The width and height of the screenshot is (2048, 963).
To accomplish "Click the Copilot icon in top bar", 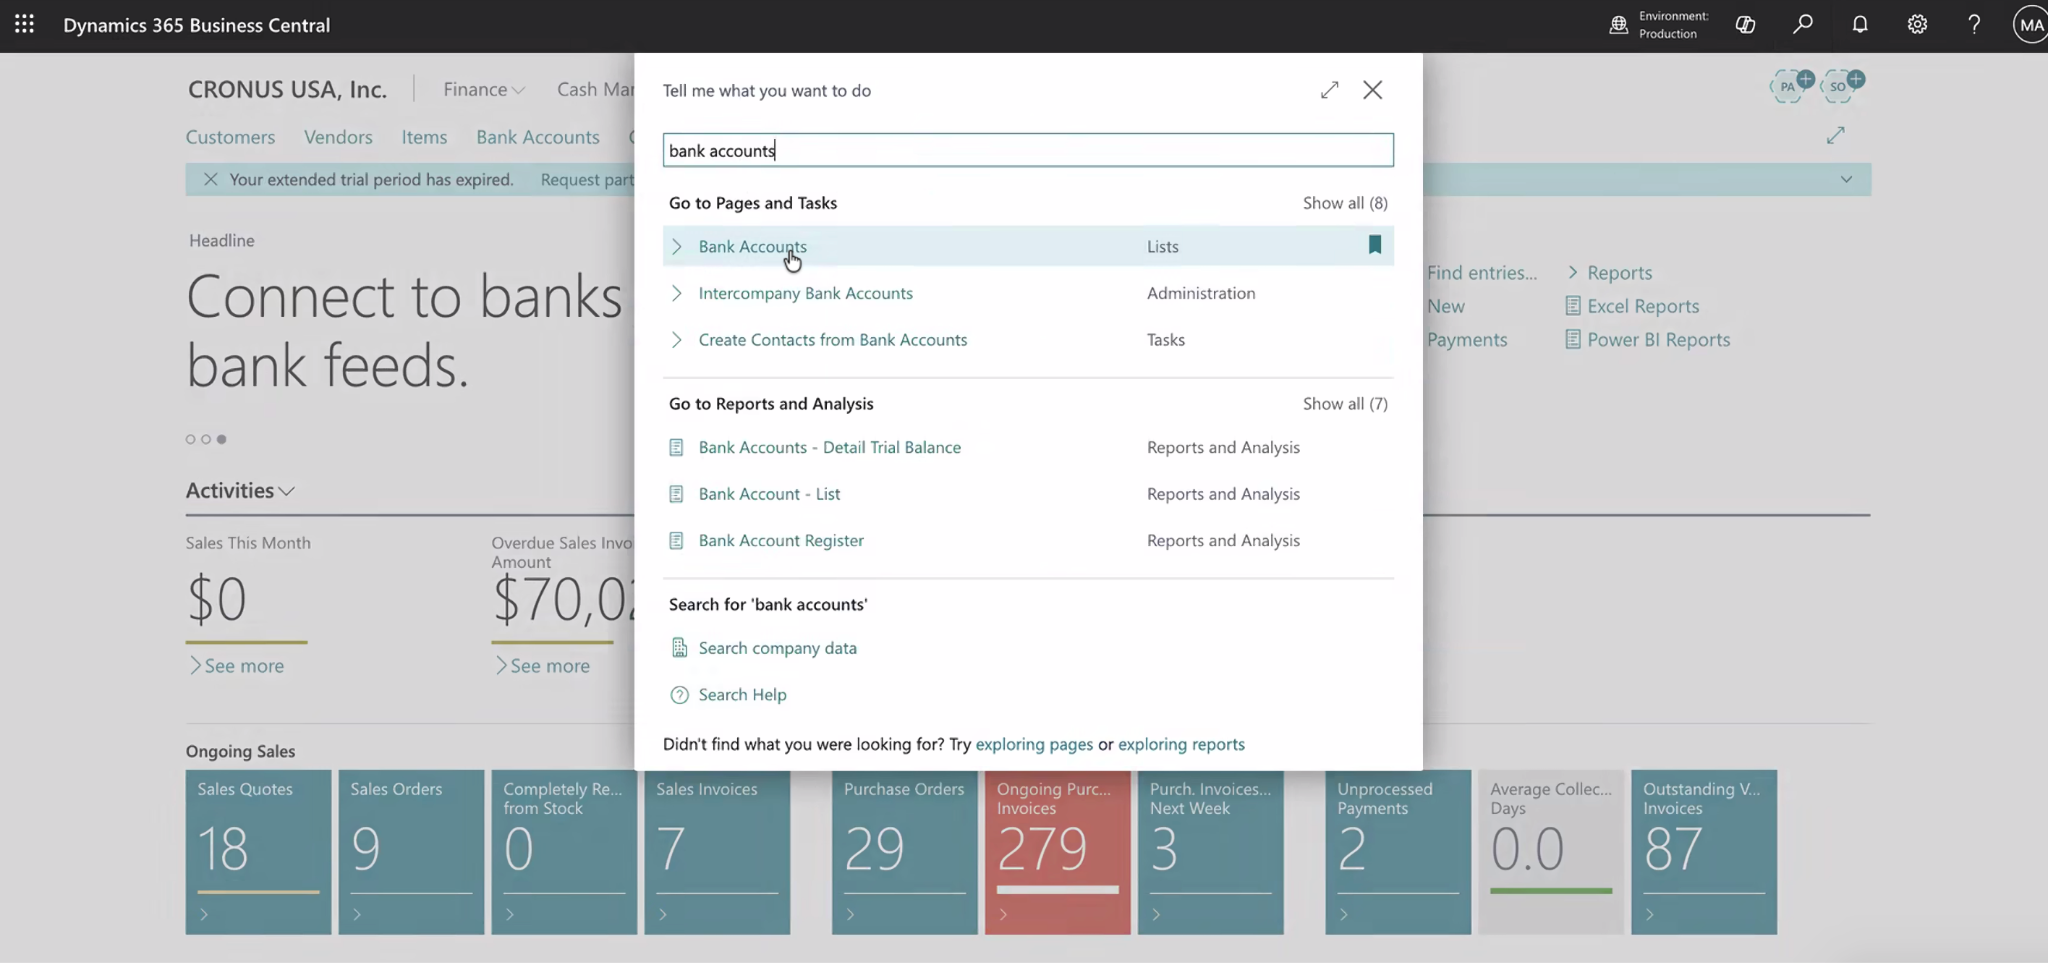I will [1745, 25].
